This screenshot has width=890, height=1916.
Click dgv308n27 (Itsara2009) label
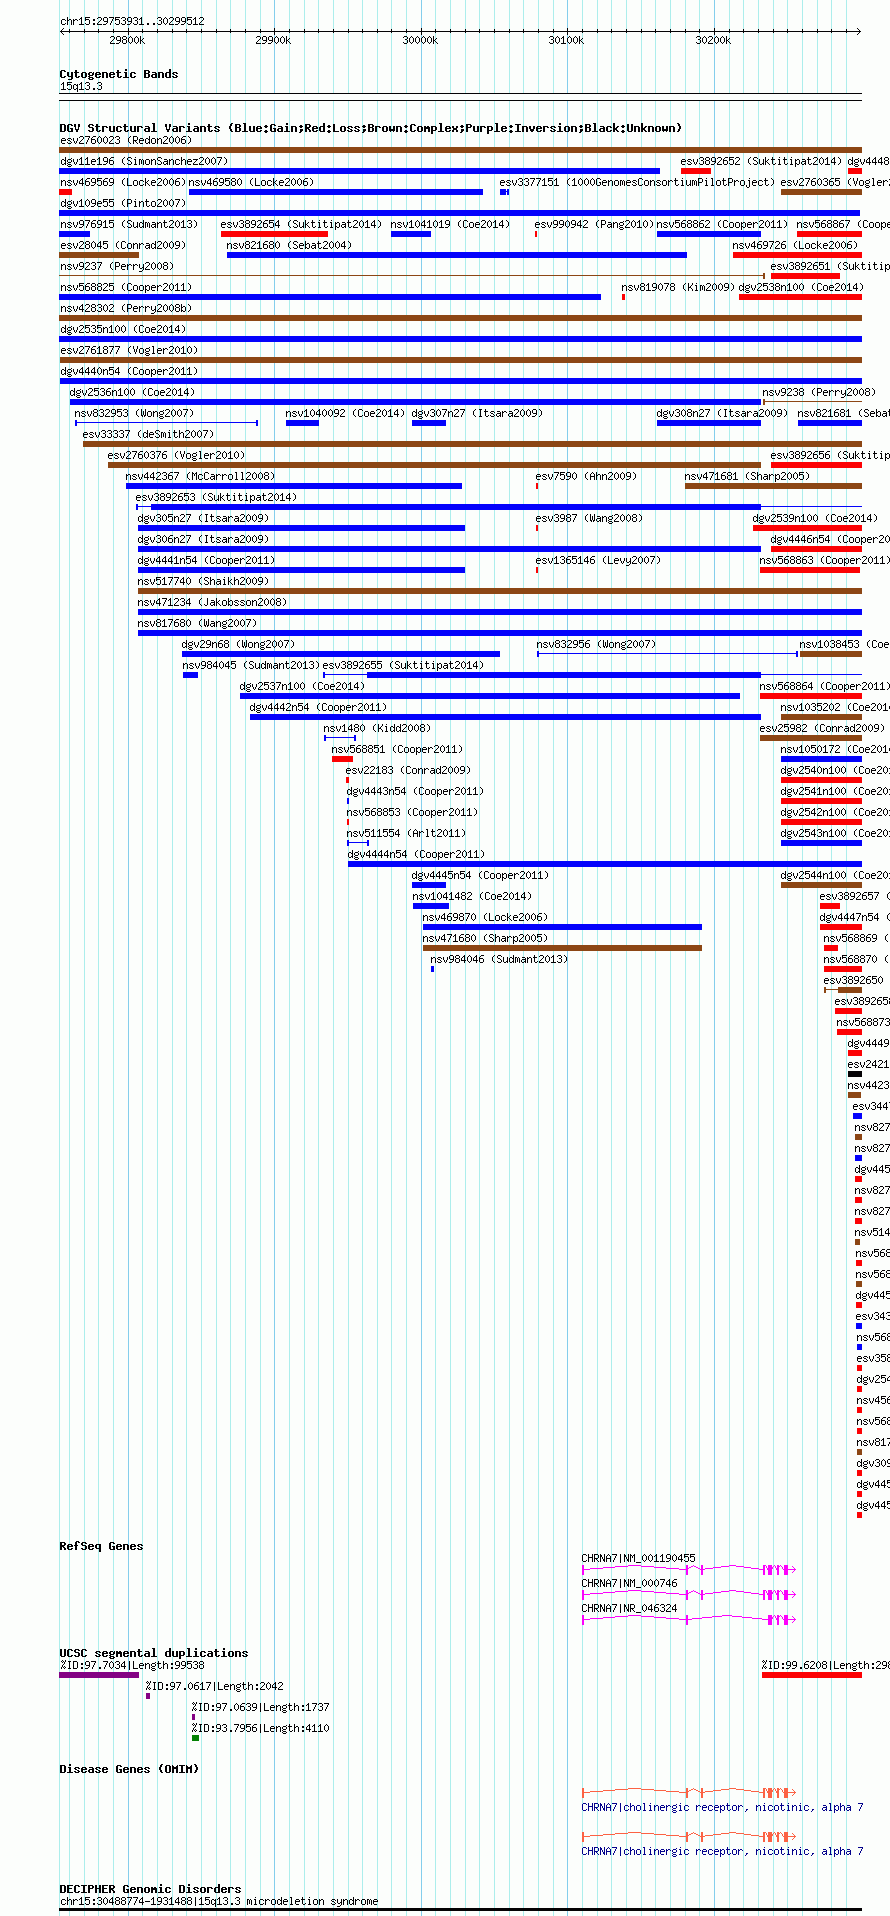(x=722, y=414)
